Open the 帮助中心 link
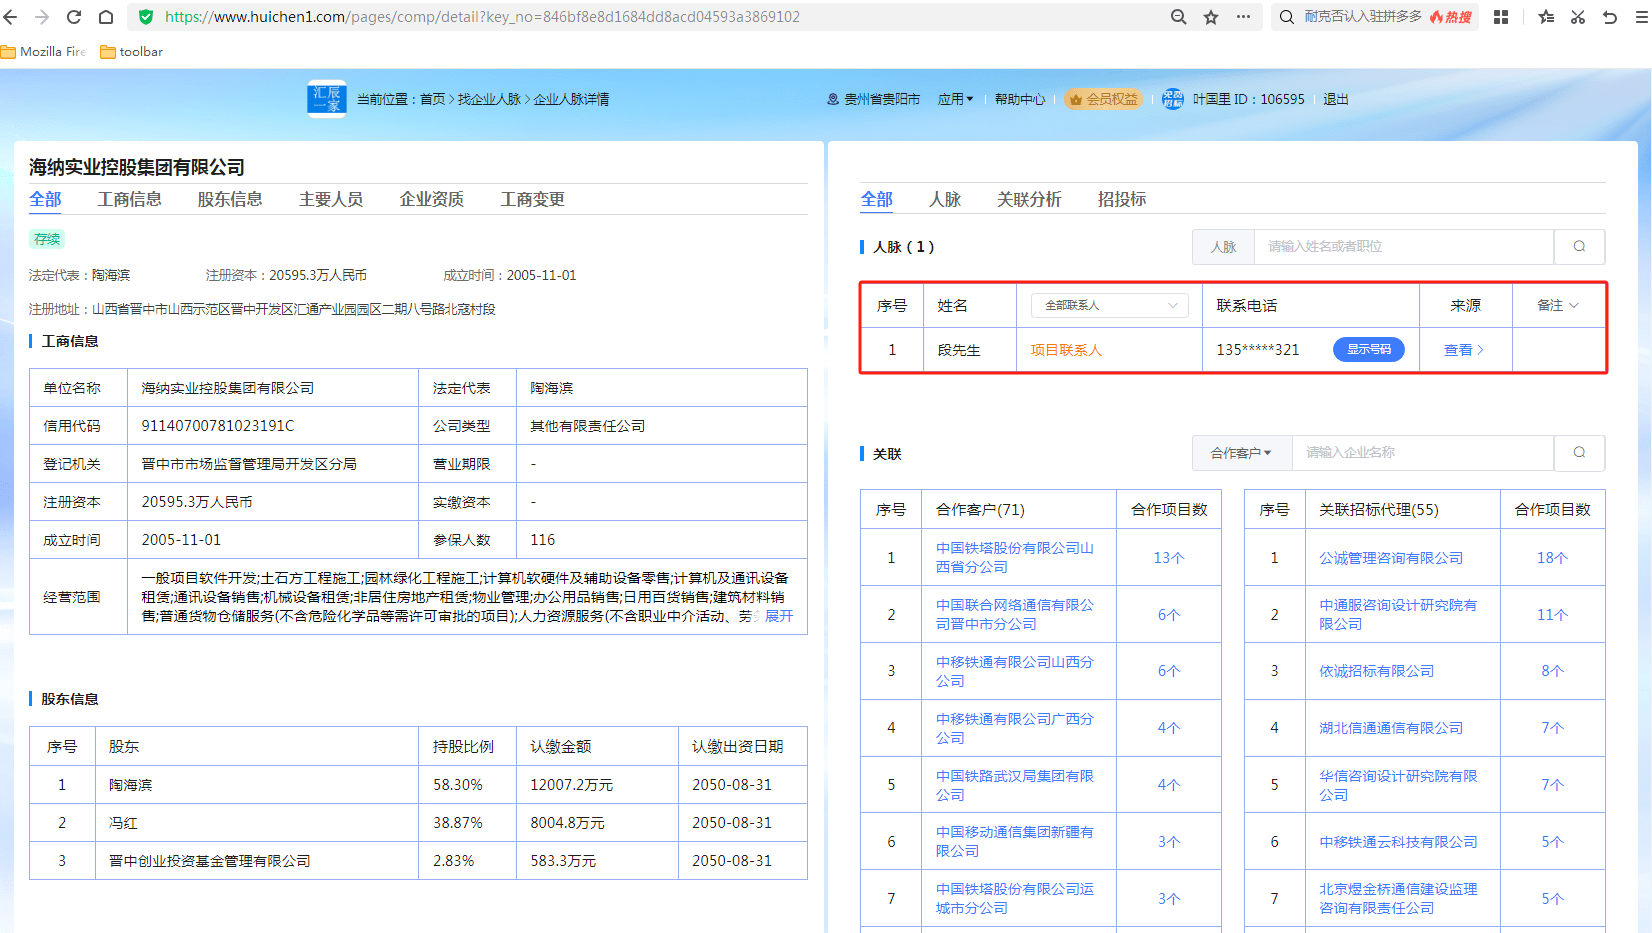 coord(1020,99)
